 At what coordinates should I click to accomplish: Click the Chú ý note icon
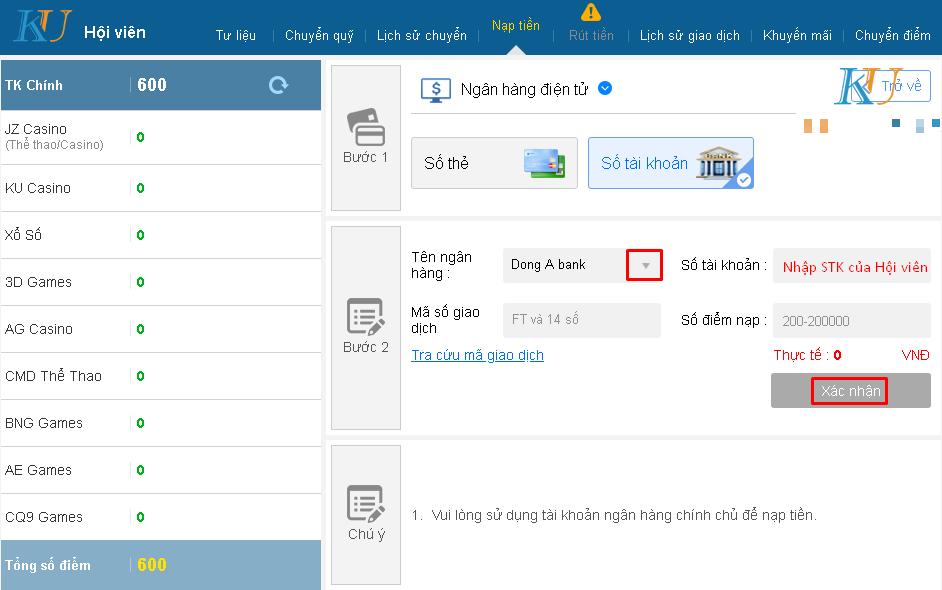click(x=365, y=503)
